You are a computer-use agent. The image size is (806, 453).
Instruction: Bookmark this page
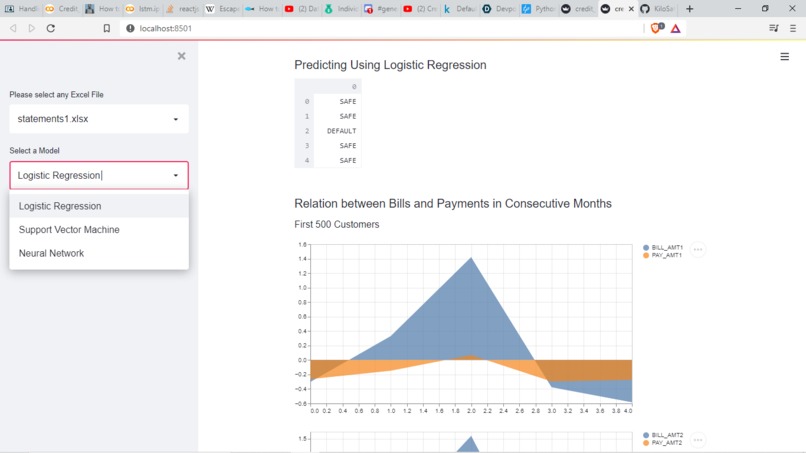[106, 28]
